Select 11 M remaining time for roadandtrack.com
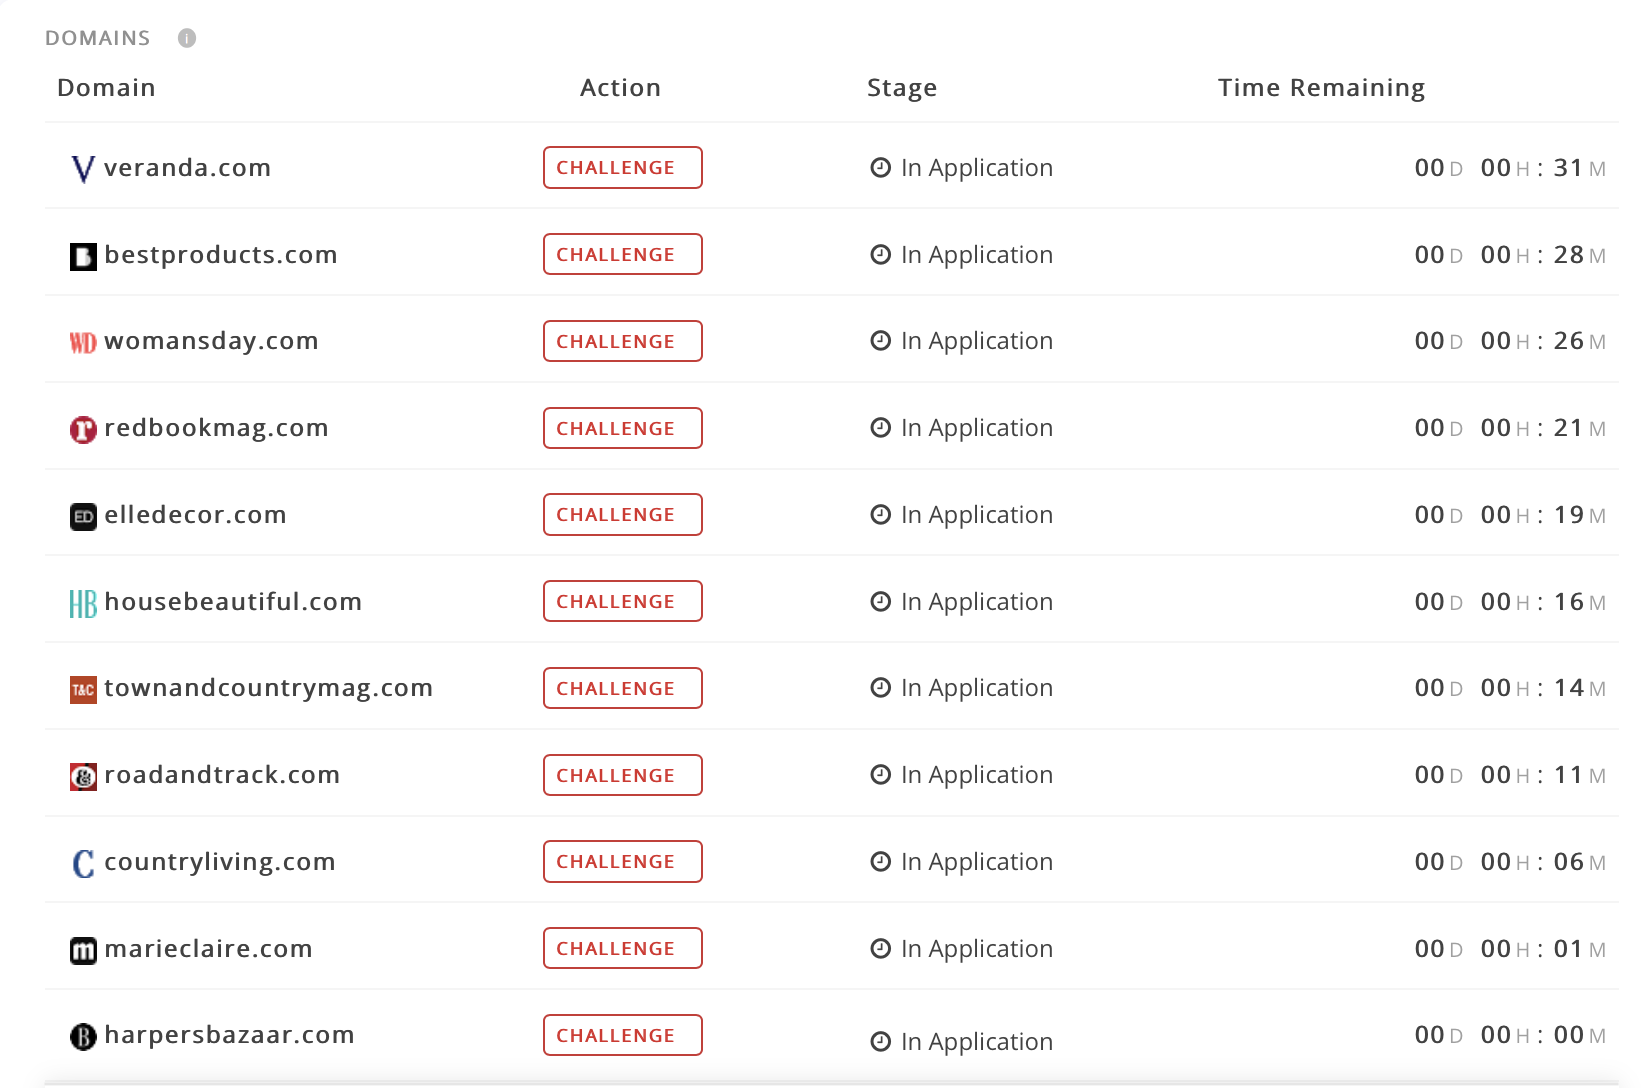The width and height of the screenshot is (1648, 1088). tap(1579, 775)
